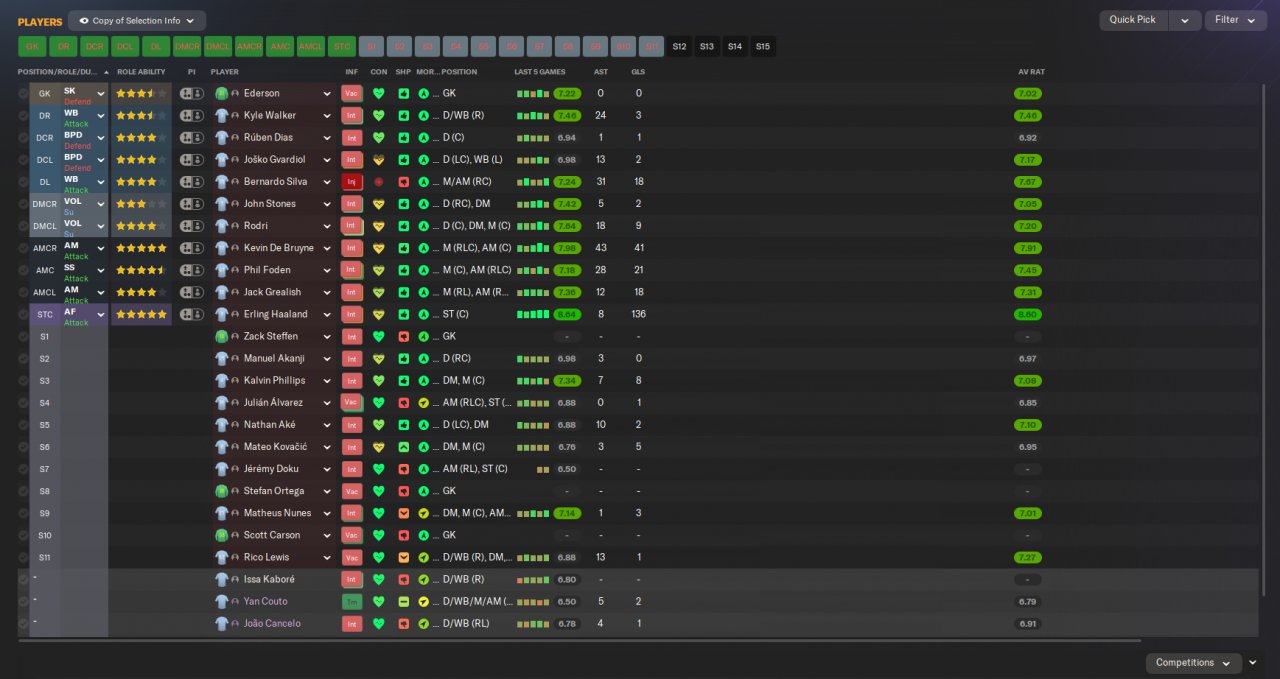Click Ederson's green goalkeeper shirt icon
The width and height of the screenshot is (1280, 679).
coord(222,93)
